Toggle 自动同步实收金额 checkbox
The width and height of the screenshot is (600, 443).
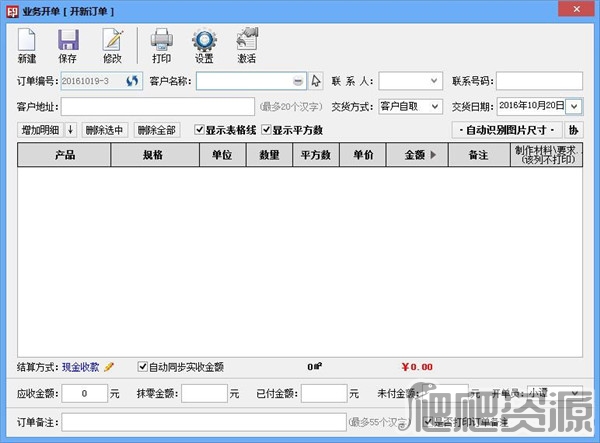pyautogui.click(x=142, y=366)
